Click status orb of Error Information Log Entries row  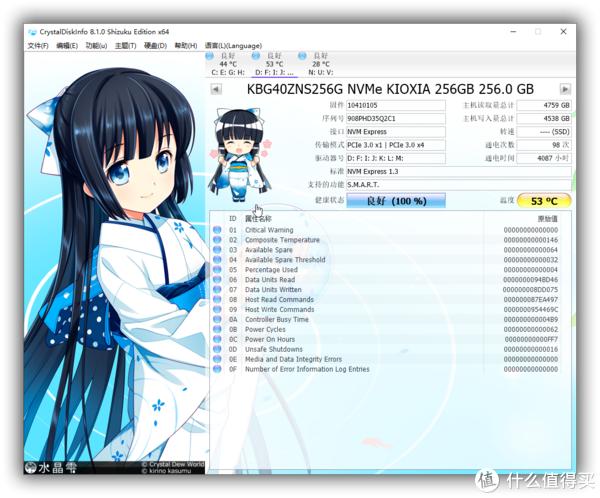[217, 369]
